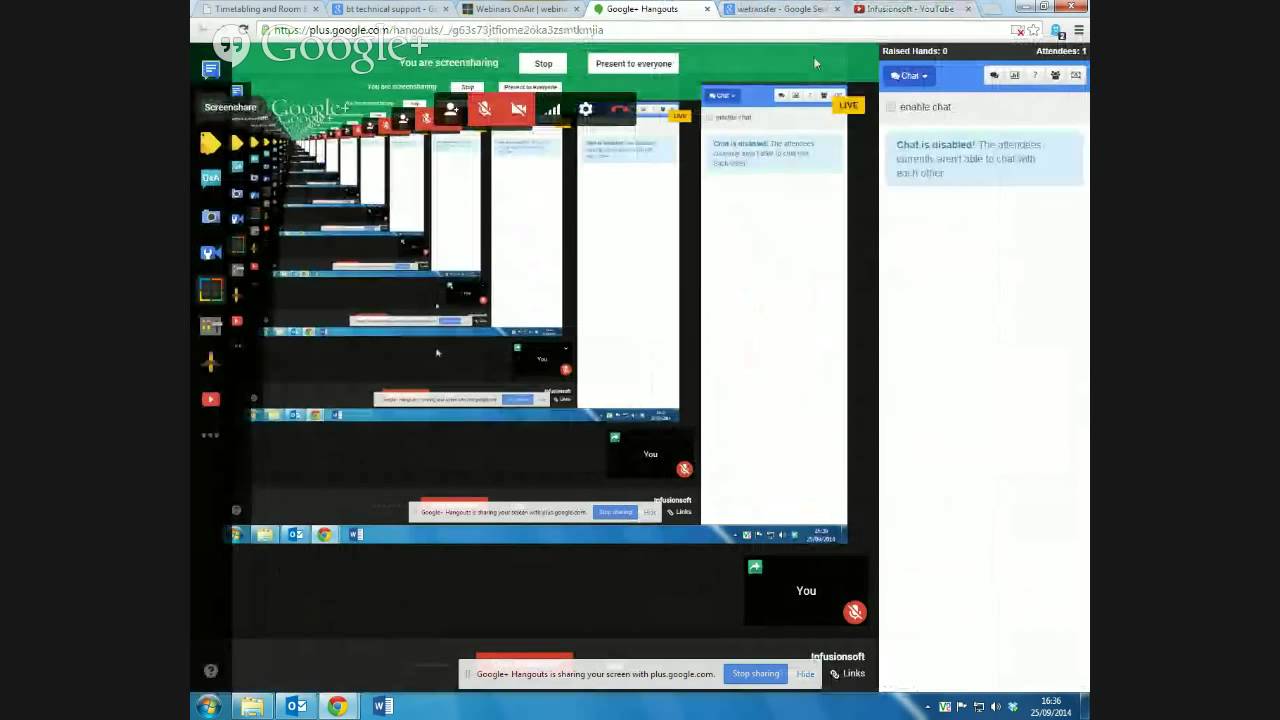Open Chrome from taskbar
This screenshot has width=1280, height=720.
[x=338, y=706]
